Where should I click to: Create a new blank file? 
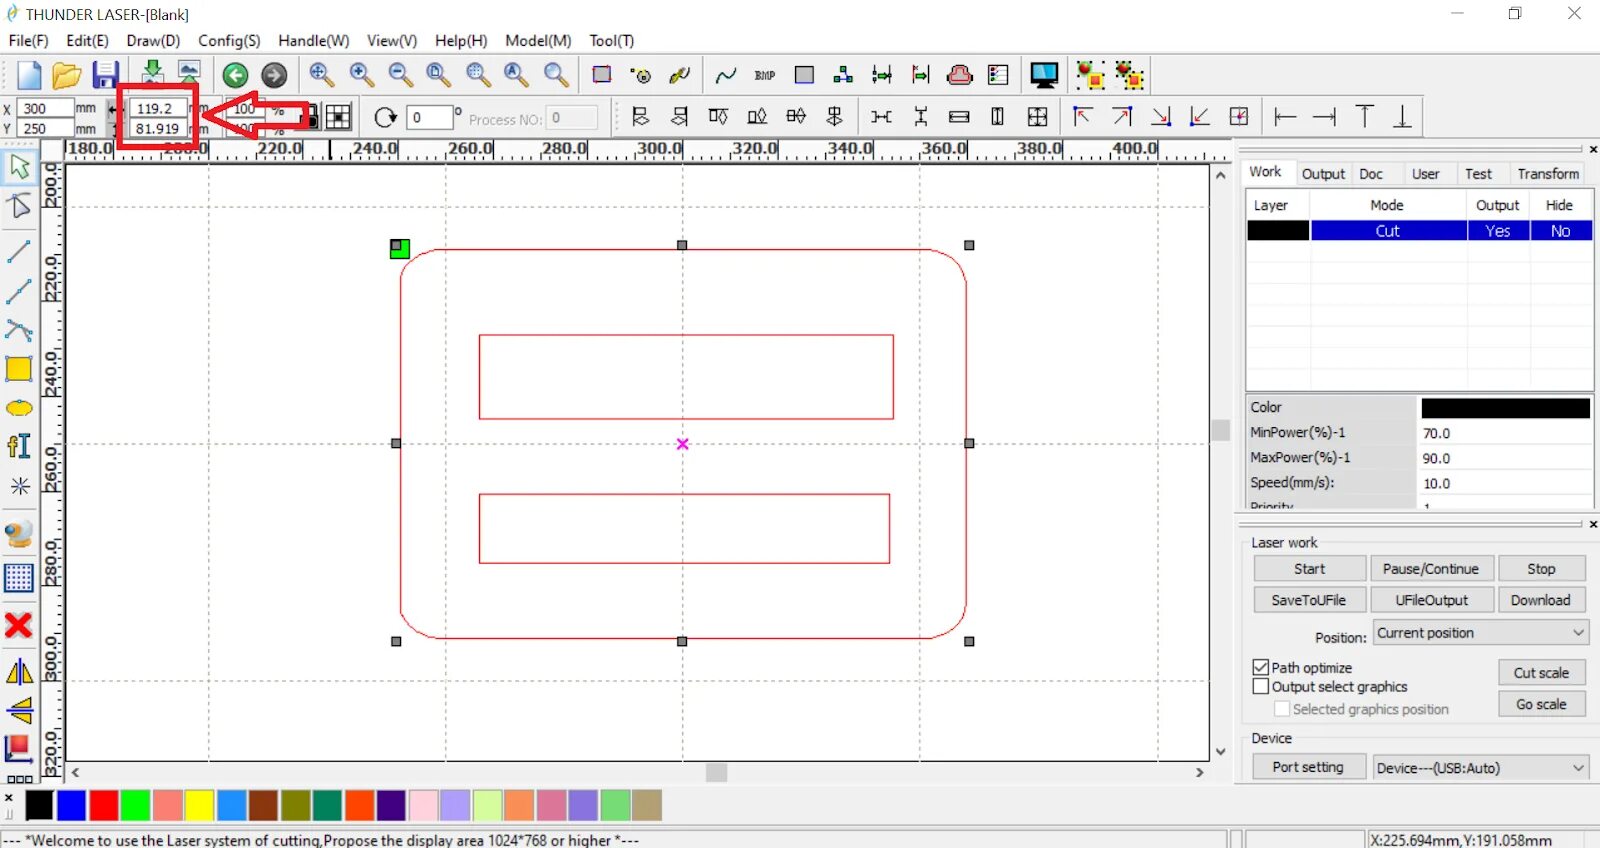pos(29,75)
